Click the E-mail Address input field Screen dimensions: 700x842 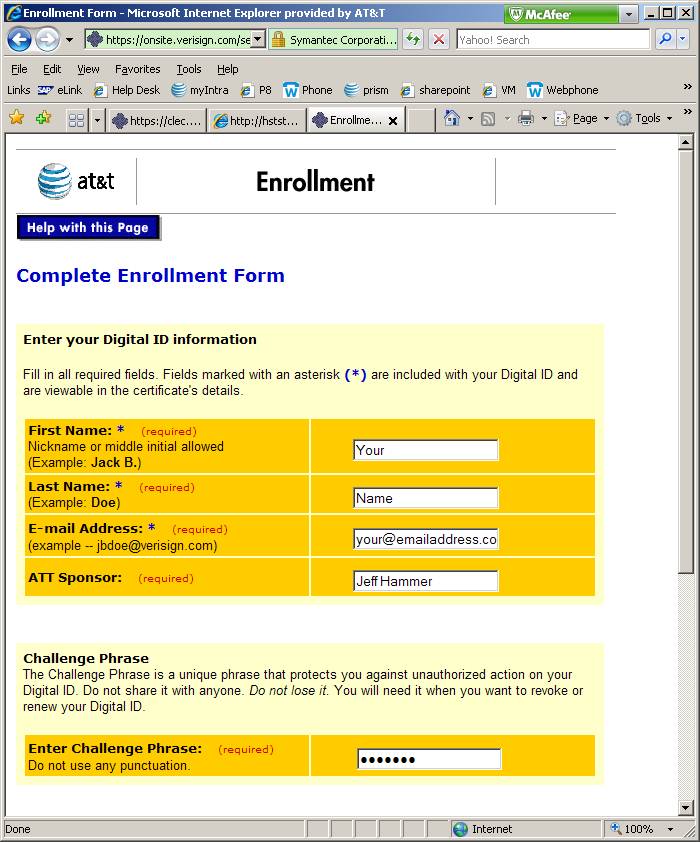426,539
